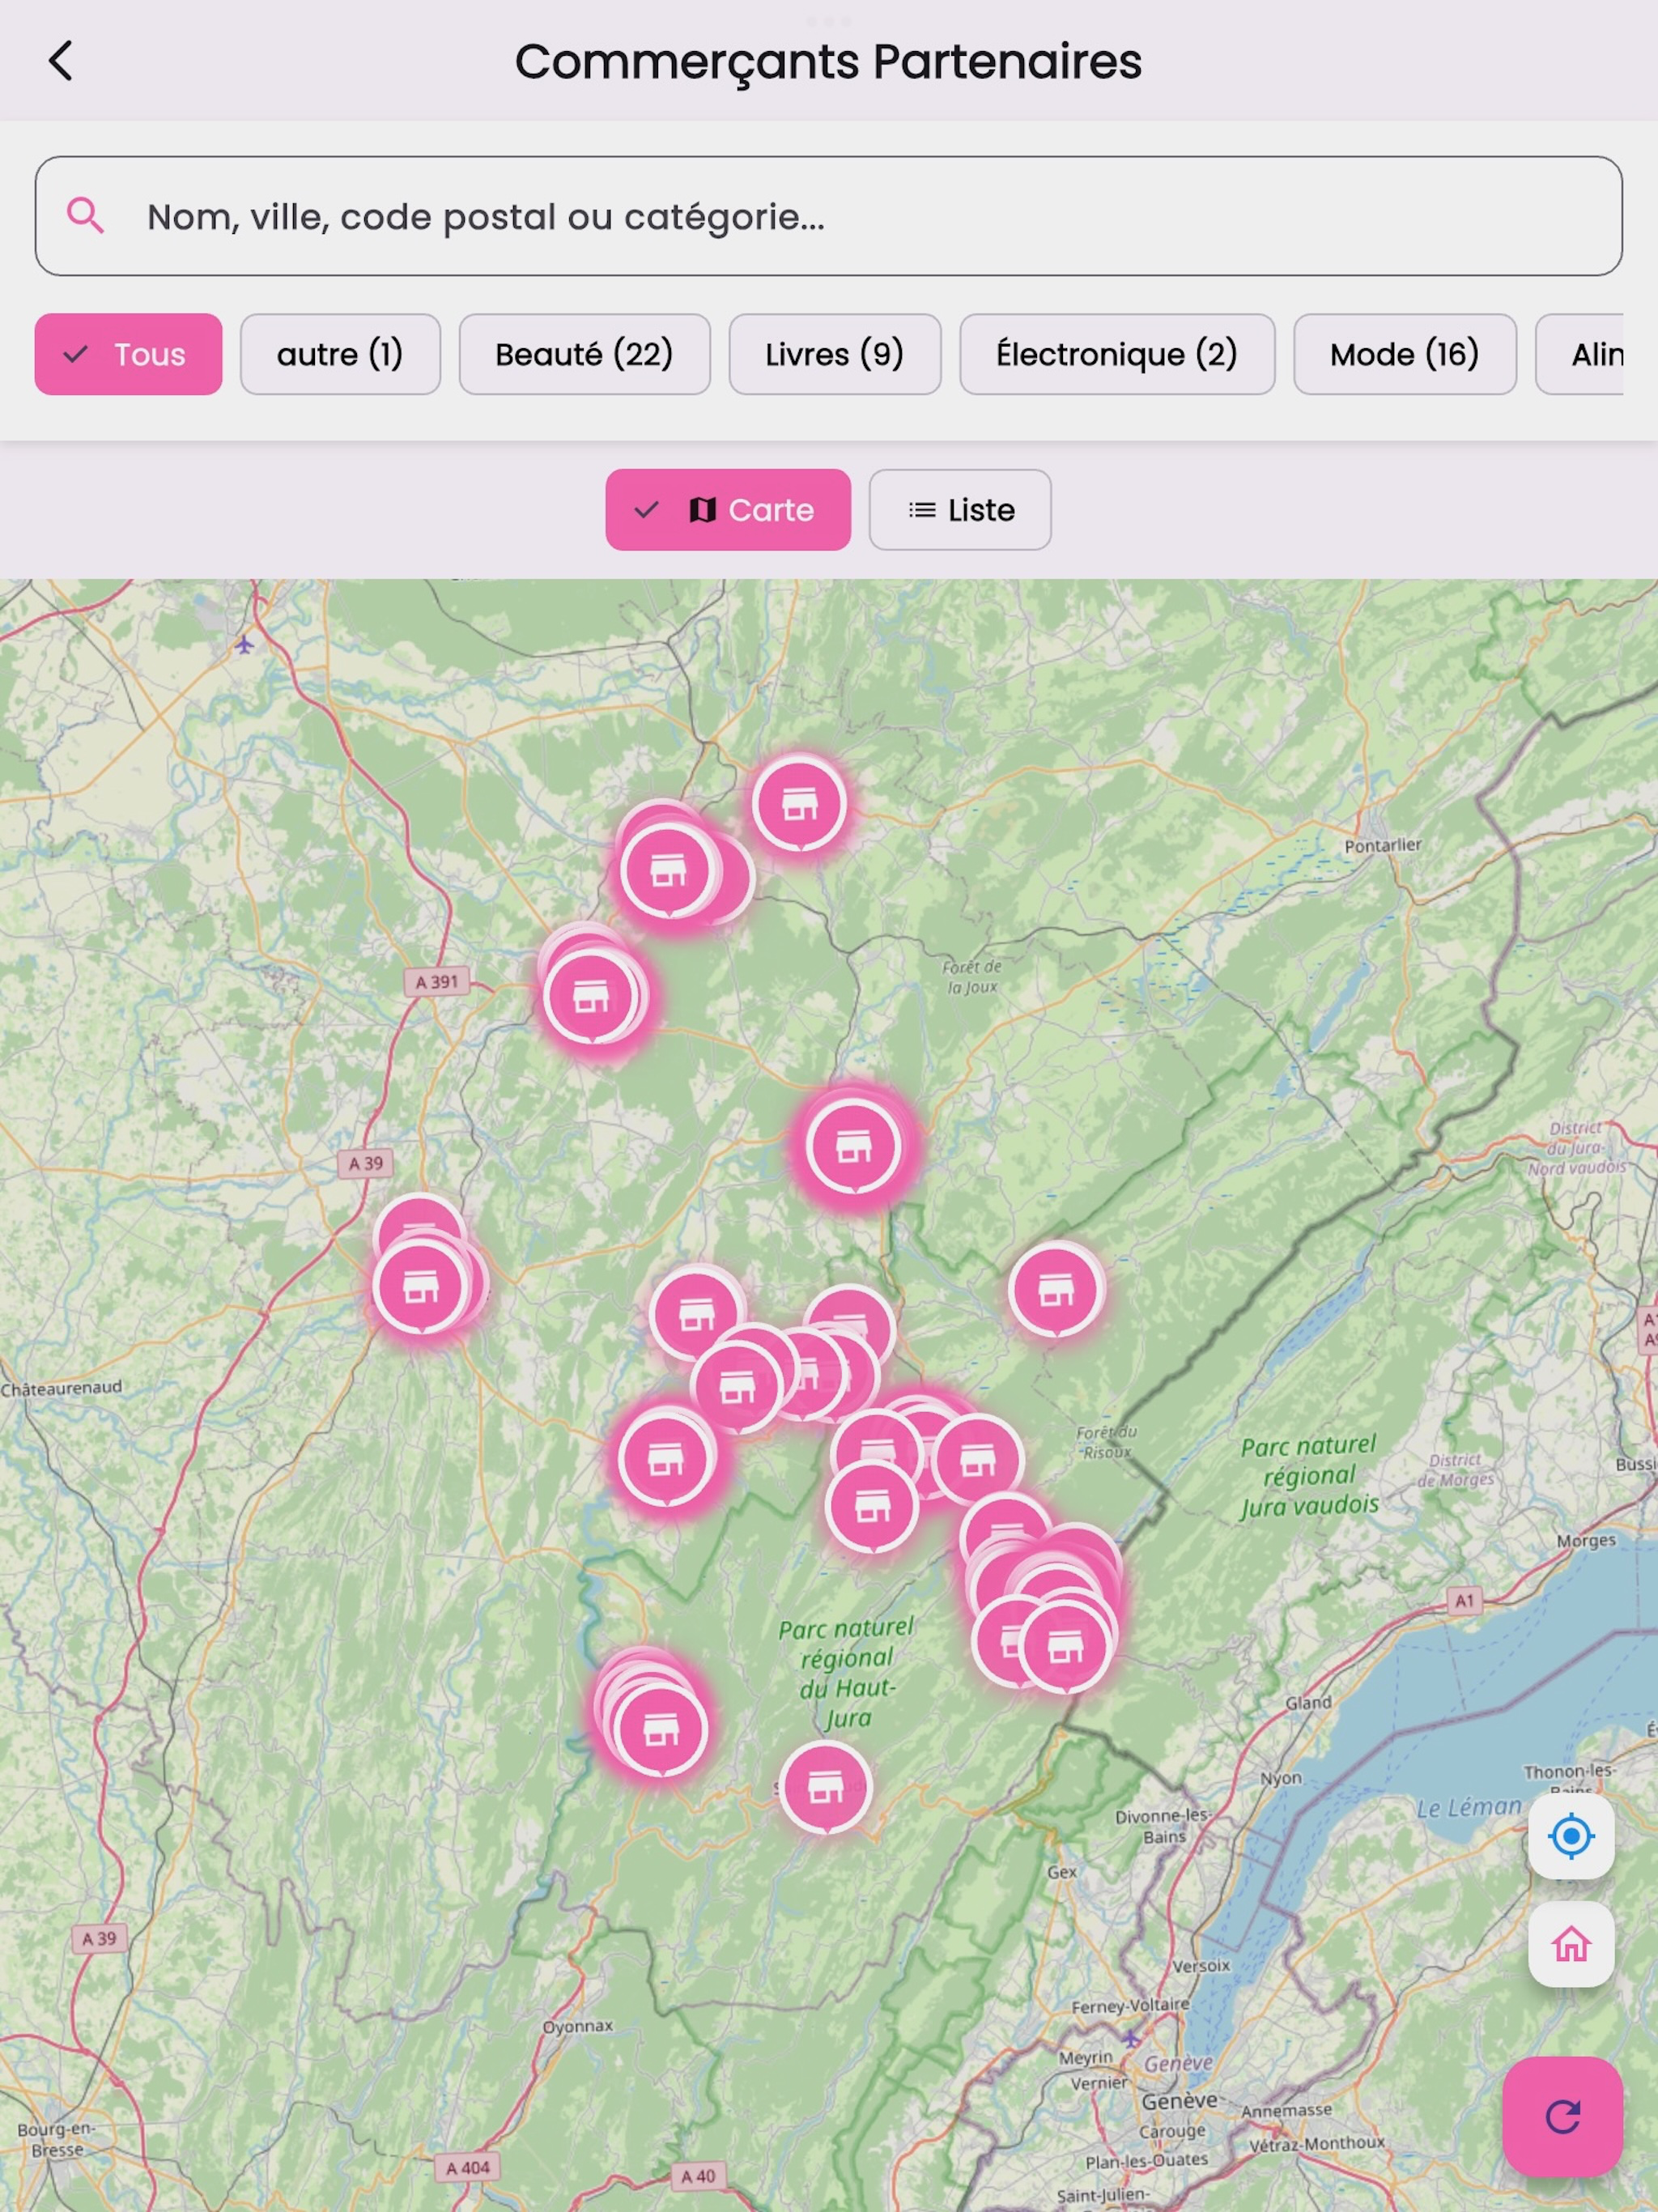Click the Genève city label on map

pyautogui.click(x=1179, y=2101)
